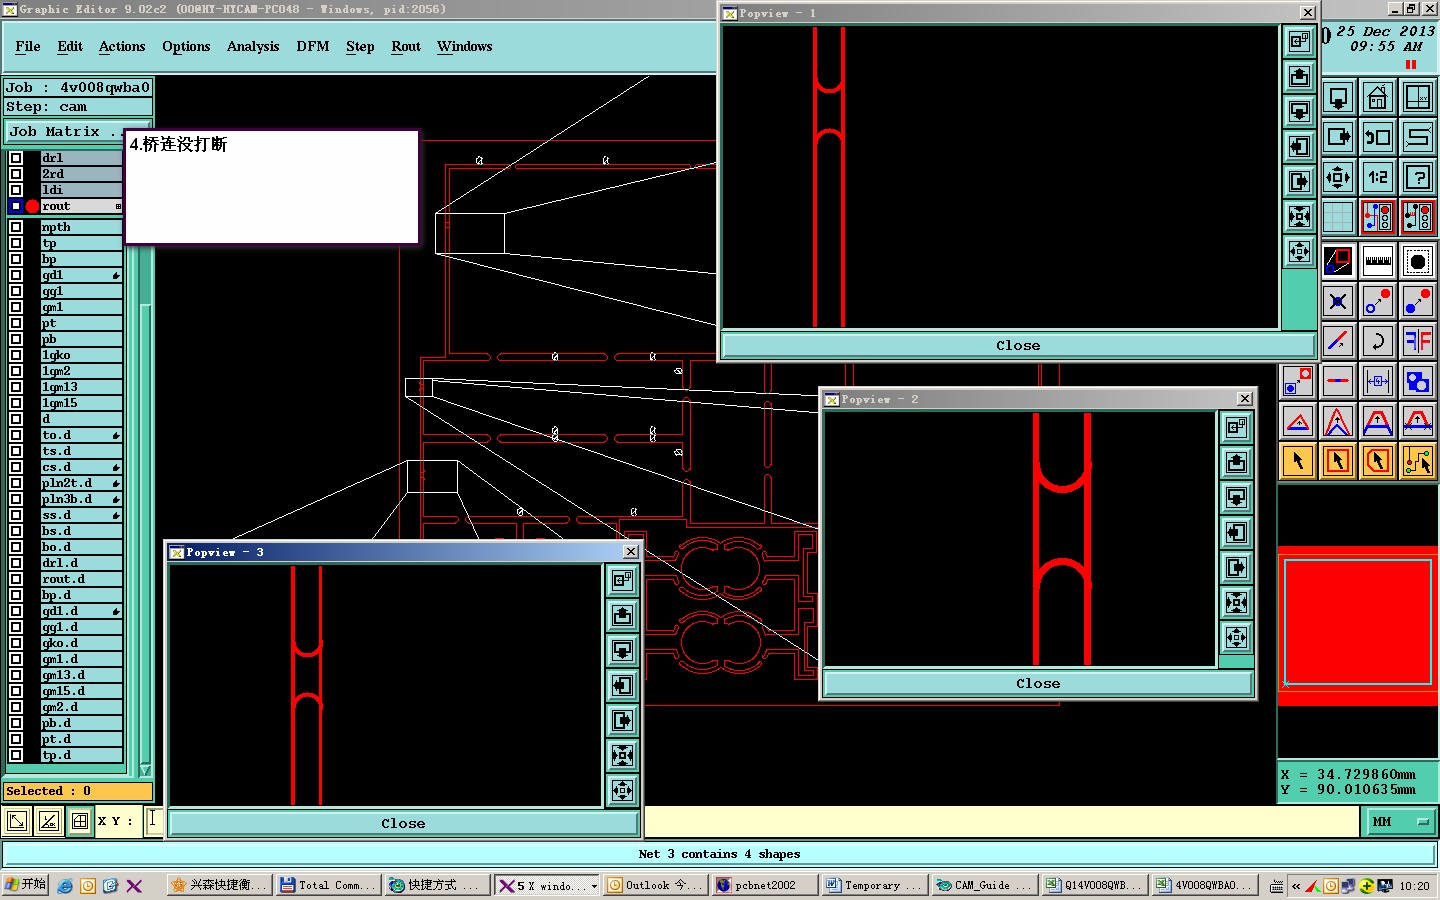Click the previous view icon
This screenshot has width=1440, height=900.
pos(1377,137)
